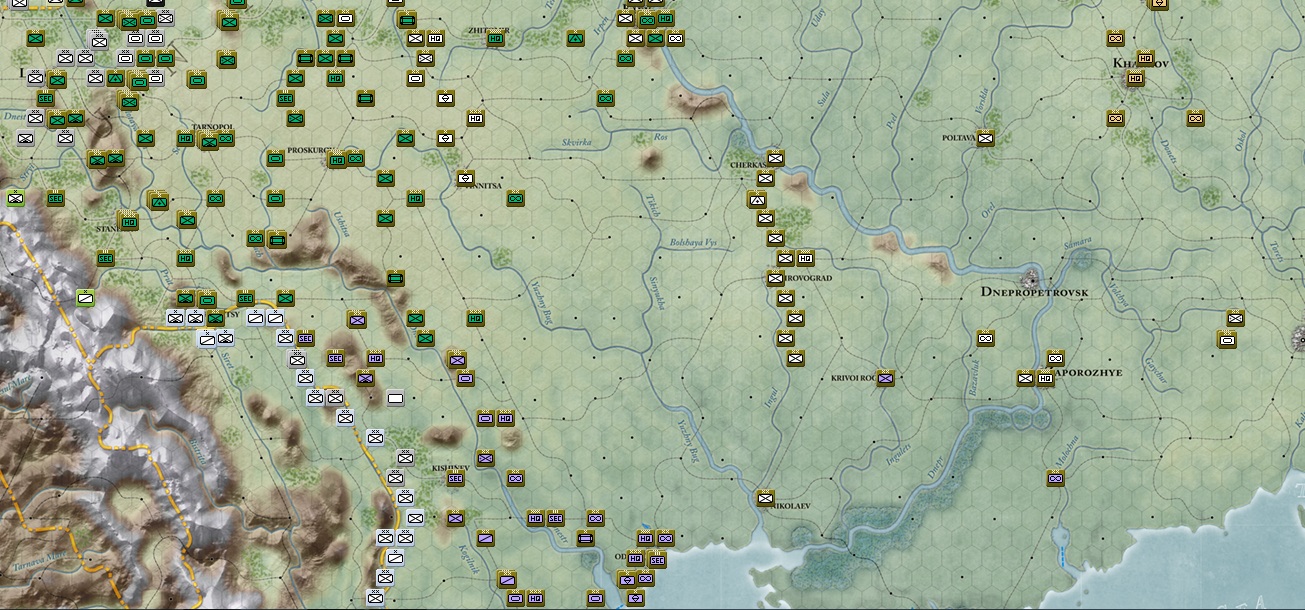Click the Skvirka river label
The width and height of the screenshot is (1305, 610).
pos(577,143)
